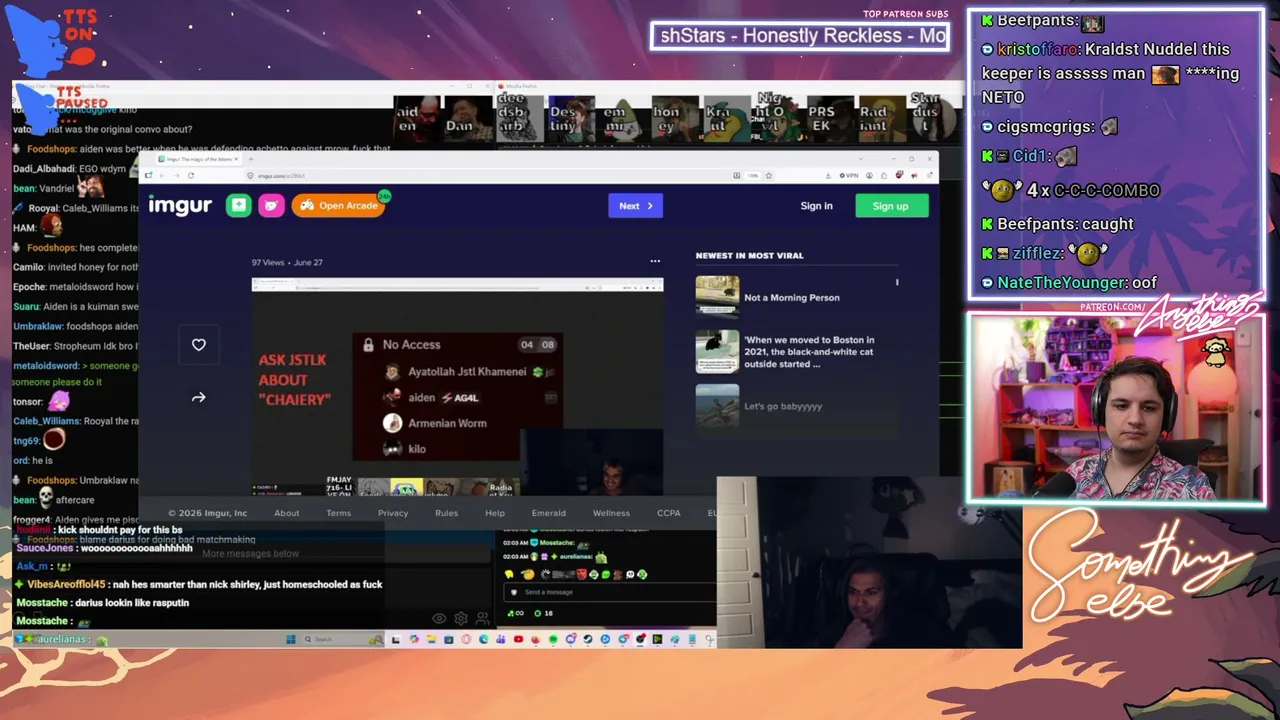Open the "Let's go babyyyyy" post
1280x720 pixels.
(783, 406)
